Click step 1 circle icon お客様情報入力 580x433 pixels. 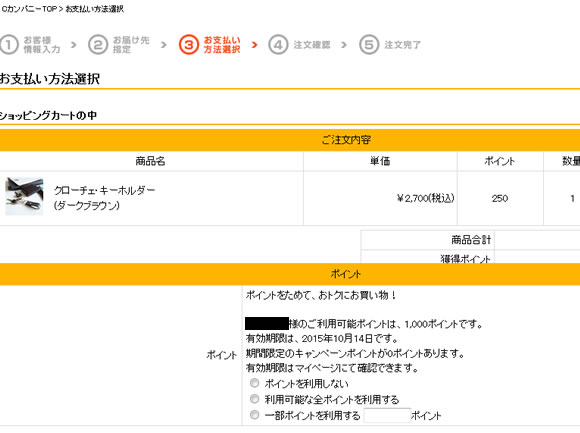pyautogui.click(x=9, y=45)
